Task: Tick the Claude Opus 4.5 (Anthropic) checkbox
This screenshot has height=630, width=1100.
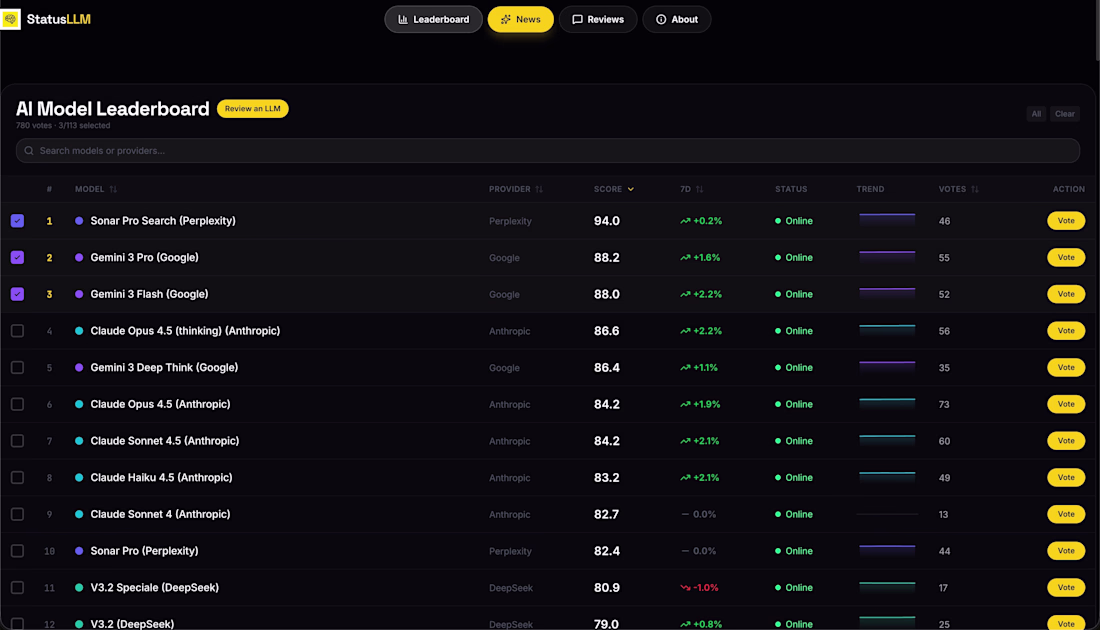Action: tap(18, 404)
